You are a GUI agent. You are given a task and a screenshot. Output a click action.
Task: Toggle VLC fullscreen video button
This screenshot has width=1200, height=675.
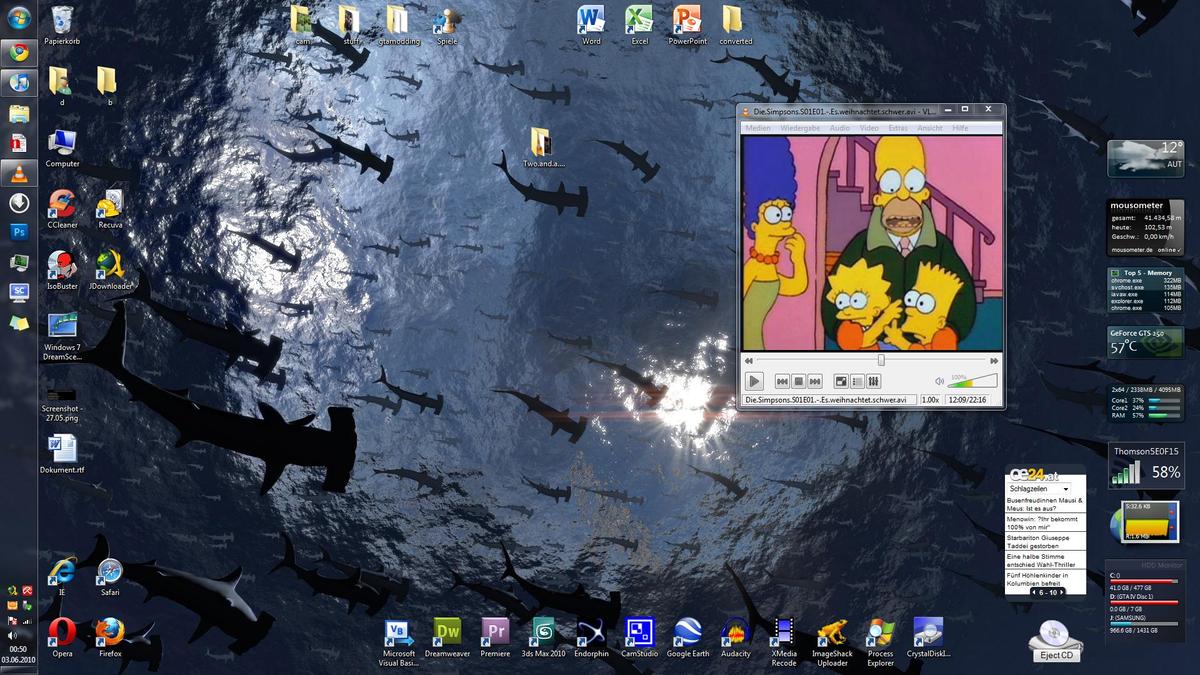pyautogui.click(x=841, y=381)
